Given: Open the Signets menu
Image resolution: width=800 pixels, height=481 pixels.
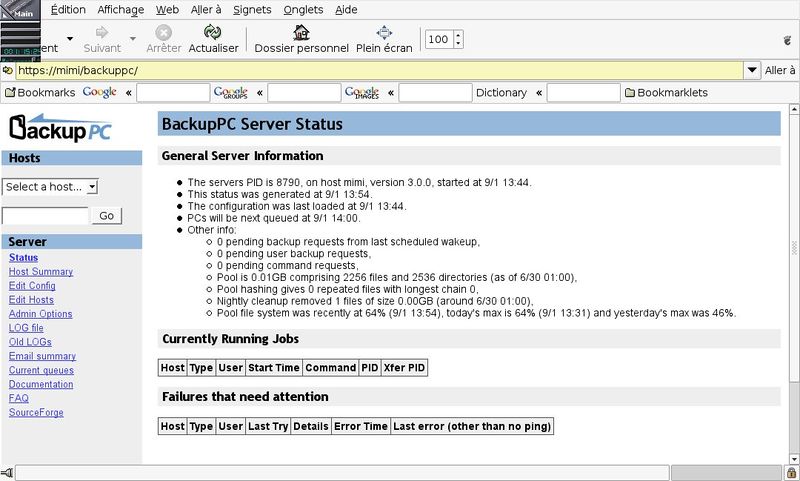Looking at the screenshot, I should [251, 9].
